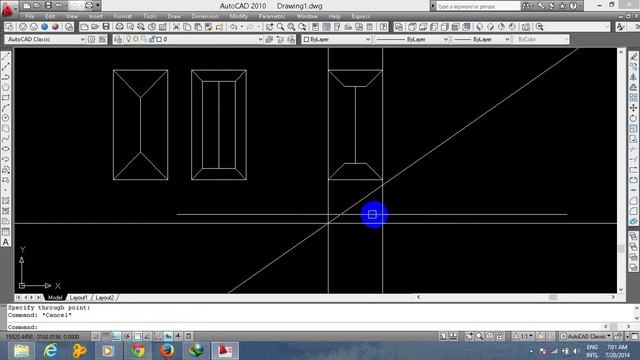Activate the Pan realtime tool
Viewport: 640px width, 360px height.
269,27
